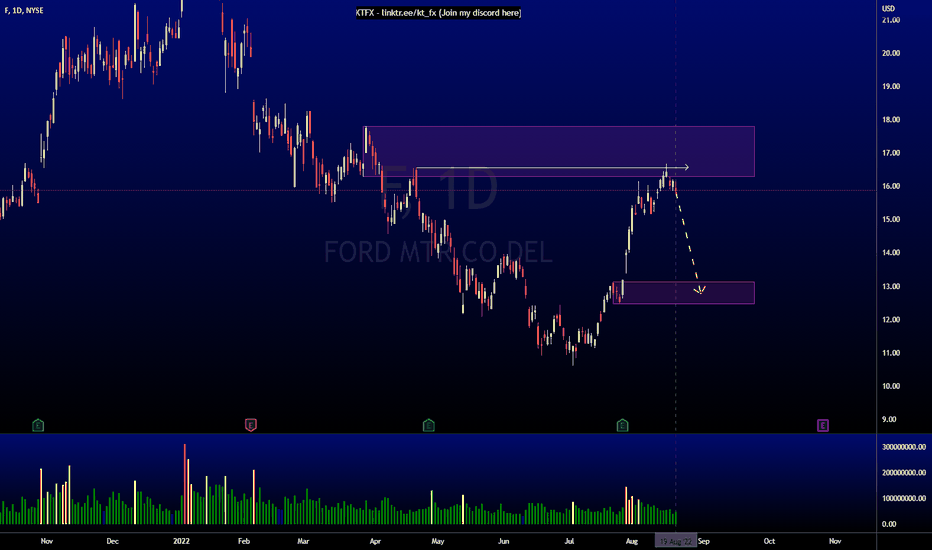This screenshot has height=550, width=932.
Task: Click the 11.00 price axis label
Action: pos(891,353)
